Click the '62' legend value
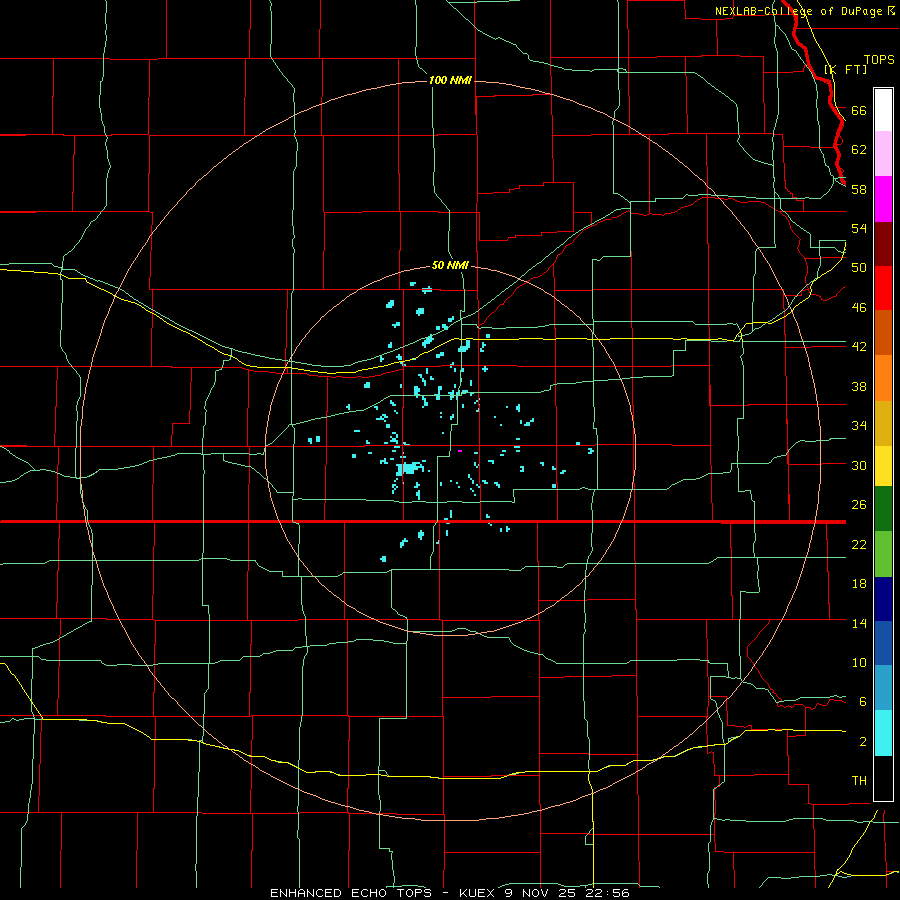 (859, 150)
